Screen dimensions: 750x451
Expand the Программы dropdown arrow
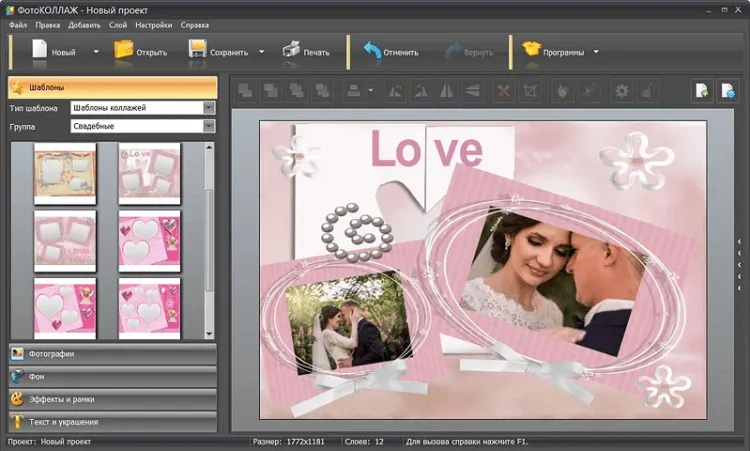[596, 51]
